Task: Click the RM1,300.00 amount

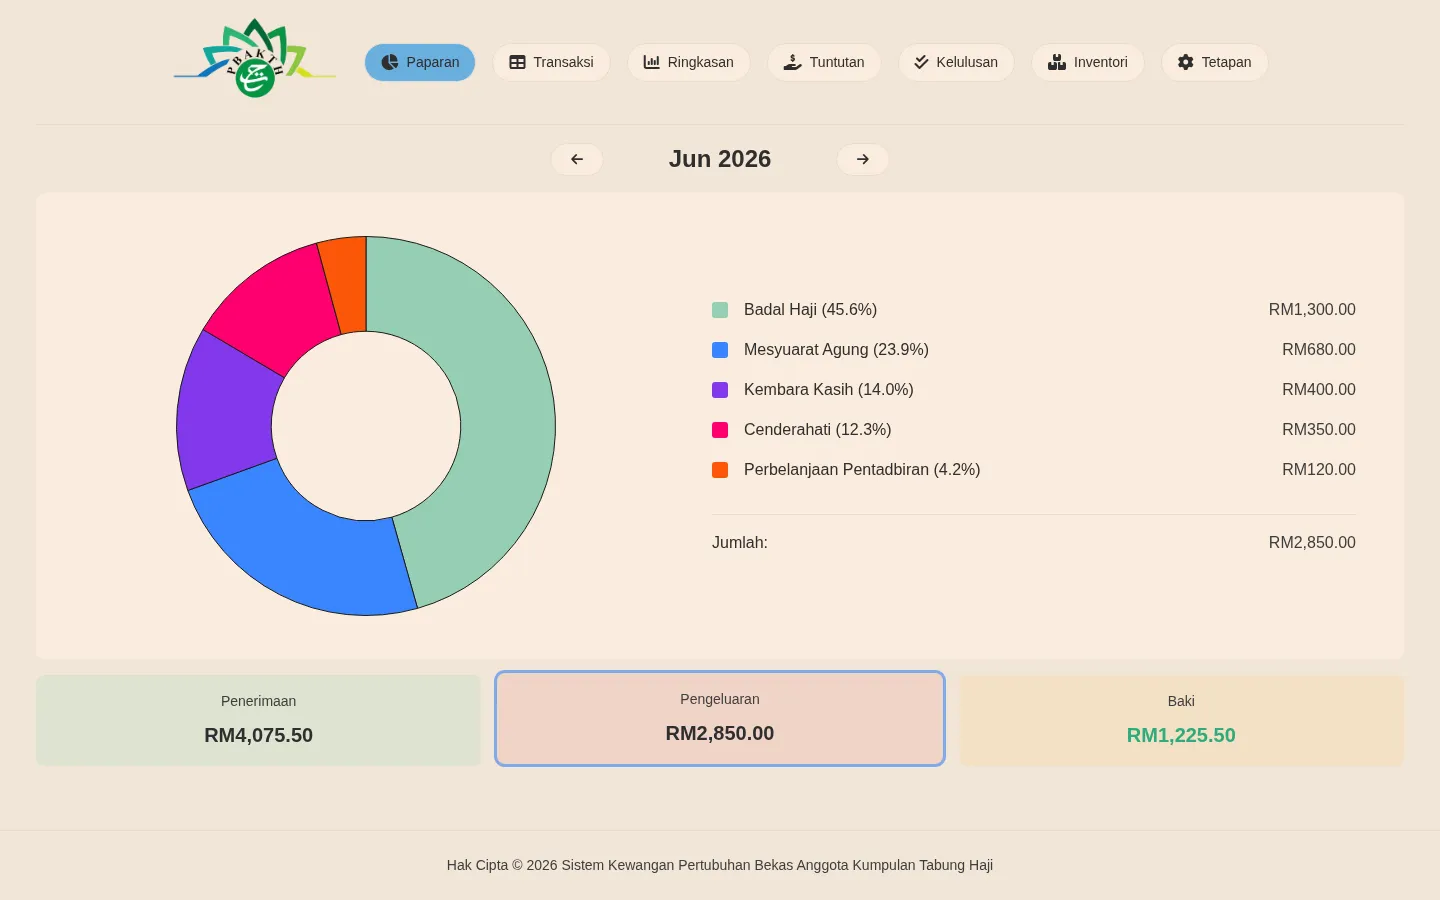Action: pyautogui.click(x=1312, y=310)
